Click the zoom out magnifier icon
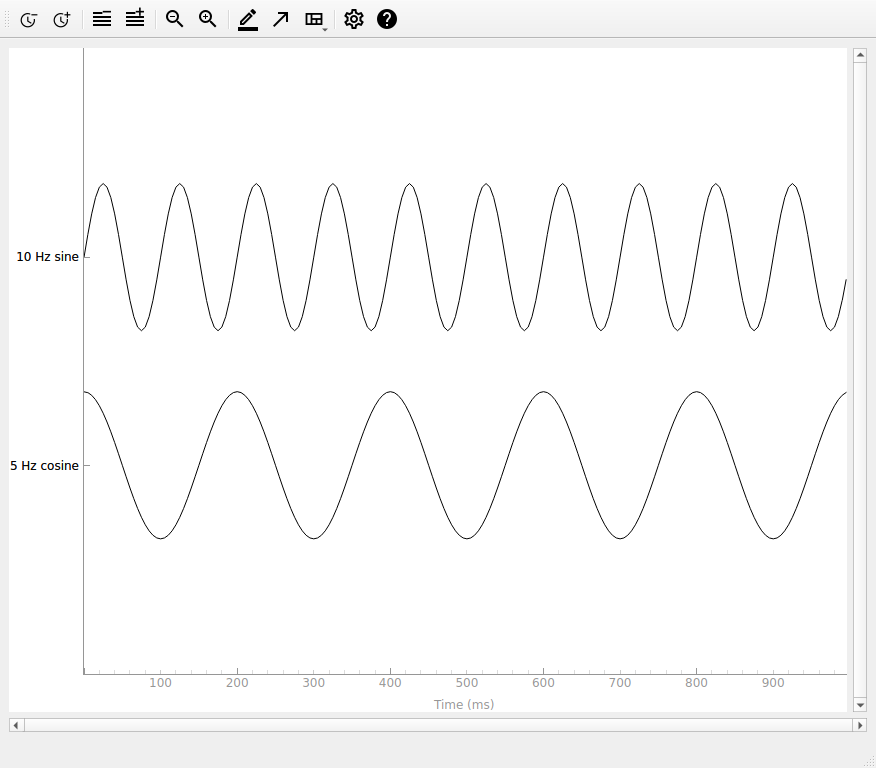 [x=174, y=19]
